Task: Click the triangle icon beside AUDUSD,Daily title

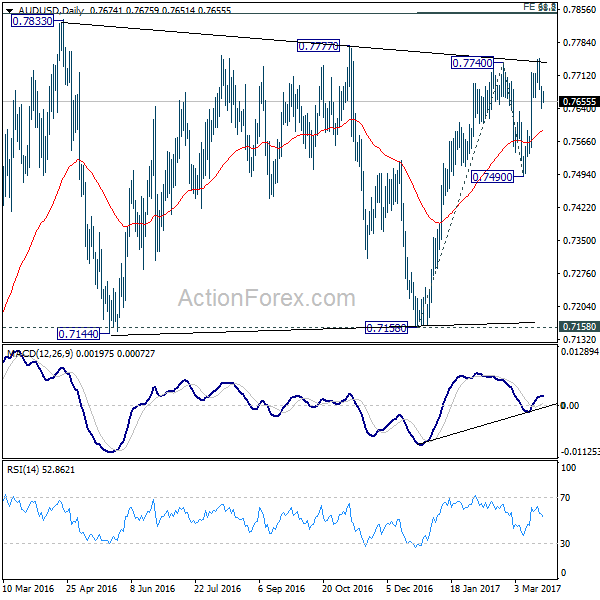Action: click(10, 11)
